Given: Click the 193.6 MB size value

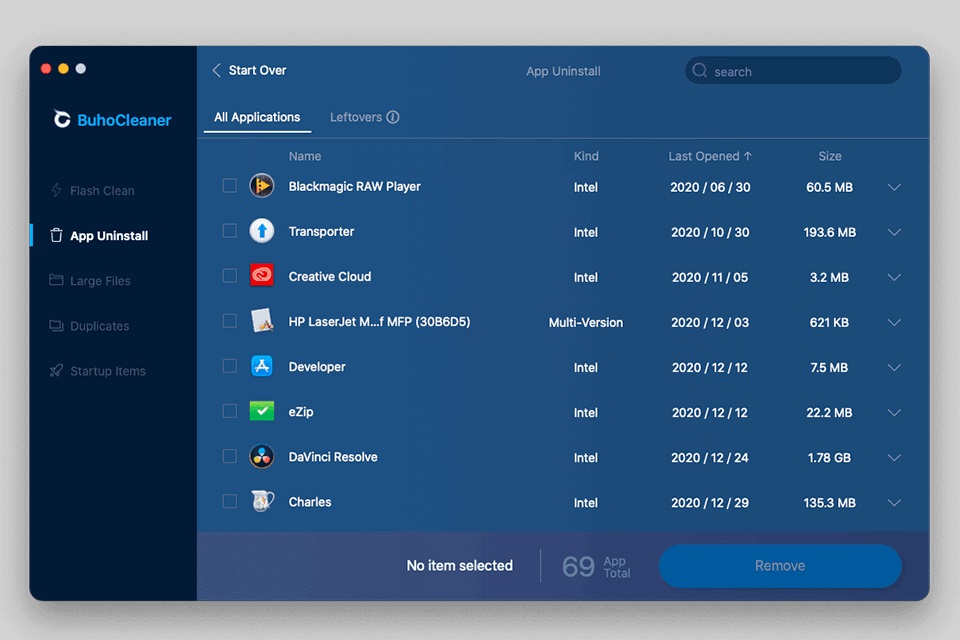Looking at the screenshot, I should [x=830, y=232].
